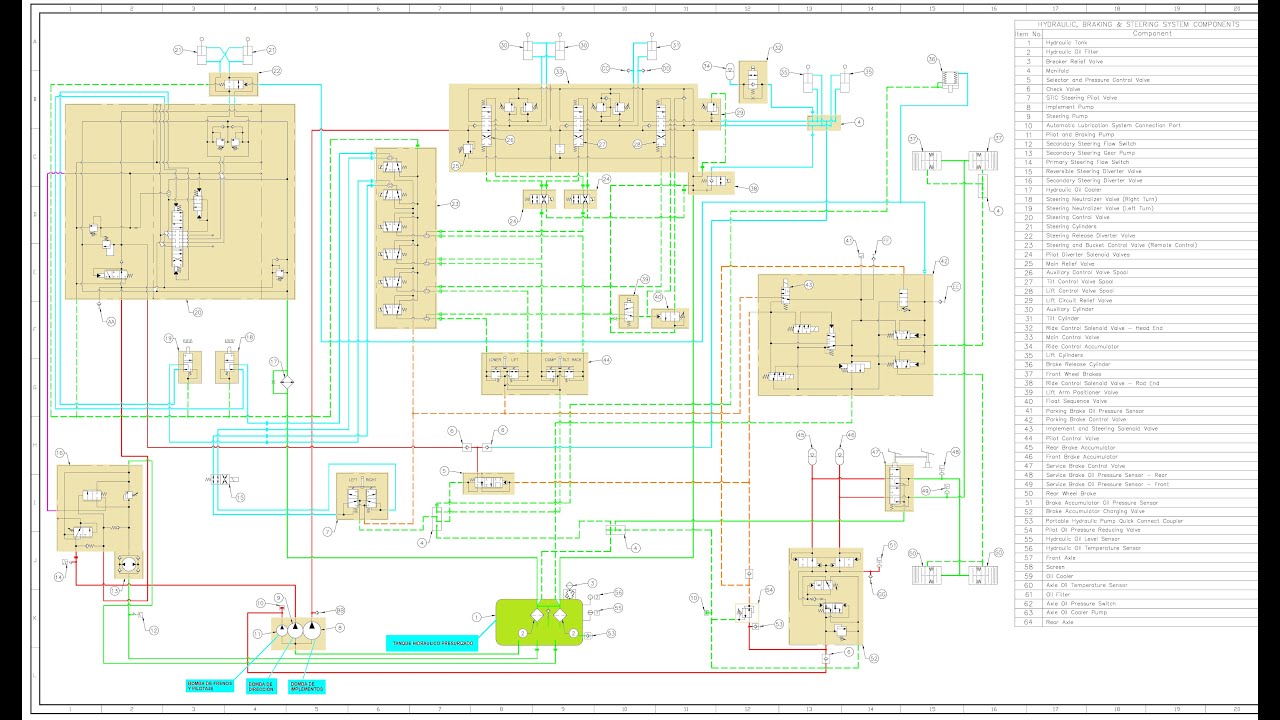The width and height of the screenshot is (1280, 720).
Task: Select the "BOMBA DE FRENOS Y PILOTAJE" label
Action: click(209, 686)
